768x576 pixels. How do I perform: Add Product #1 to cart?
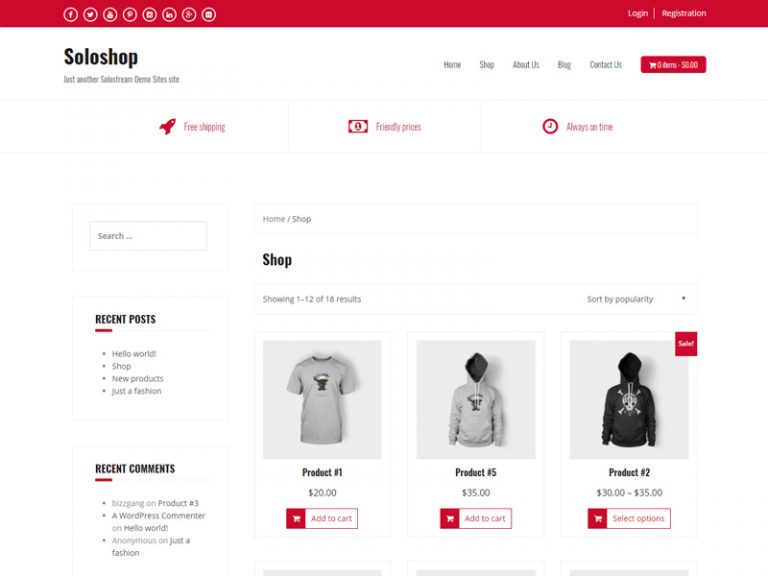(322, 518)
